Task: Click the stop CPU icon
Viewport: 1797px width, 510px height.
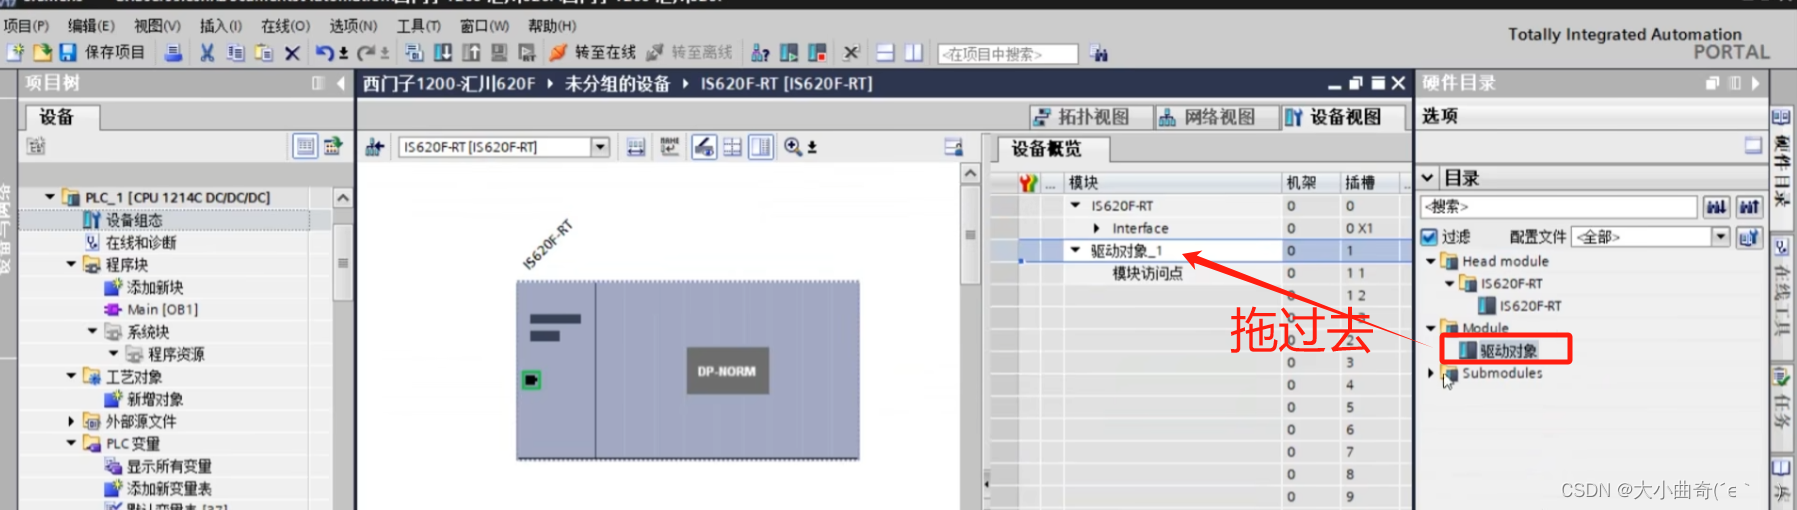Action: pos(817,52)
